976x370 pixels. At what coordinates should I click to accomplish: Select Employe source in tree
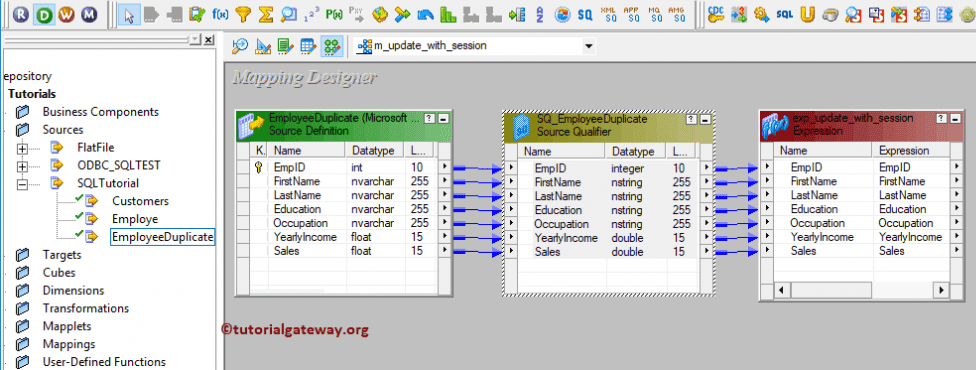(135, 219)
